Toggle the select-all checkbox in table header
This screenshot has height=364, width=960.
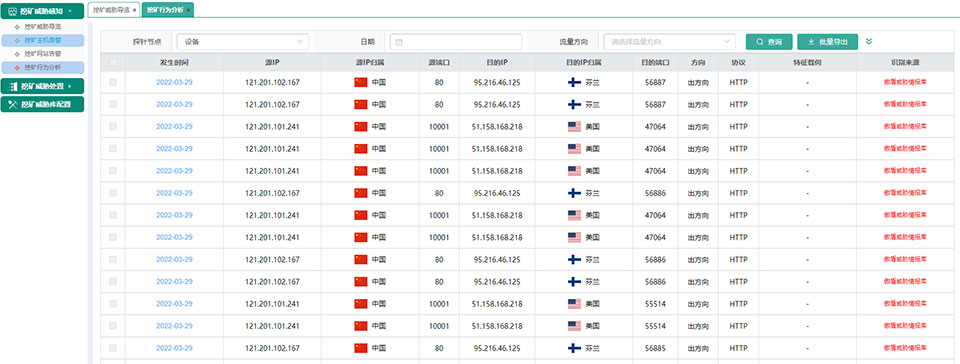tap(113, 62)
